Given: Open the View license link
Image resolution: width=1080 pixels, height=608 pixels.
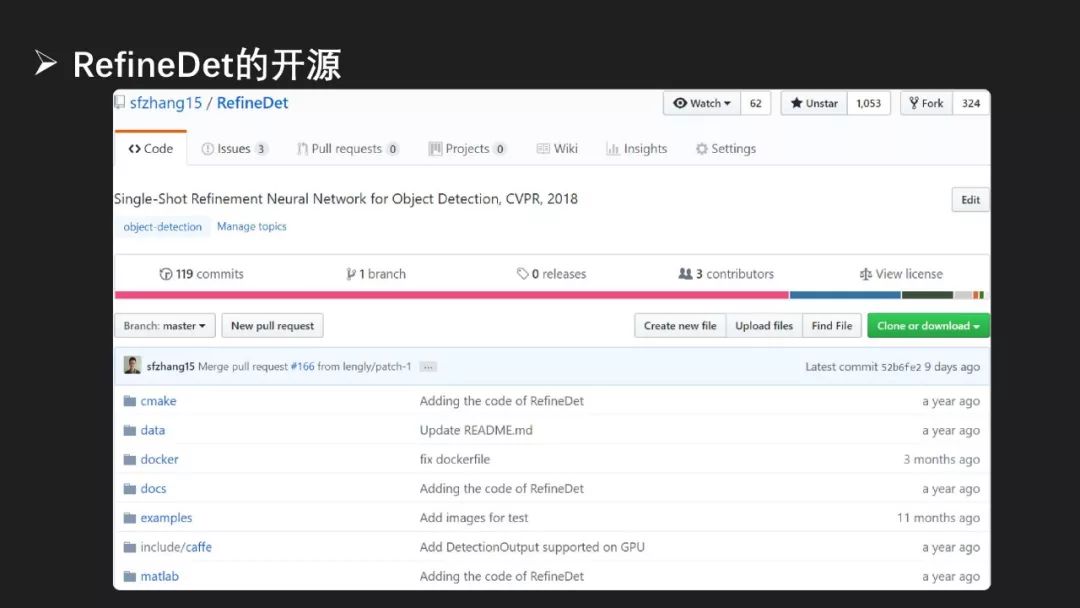Looking at the screenshot, I should click(x=901, y=274).
